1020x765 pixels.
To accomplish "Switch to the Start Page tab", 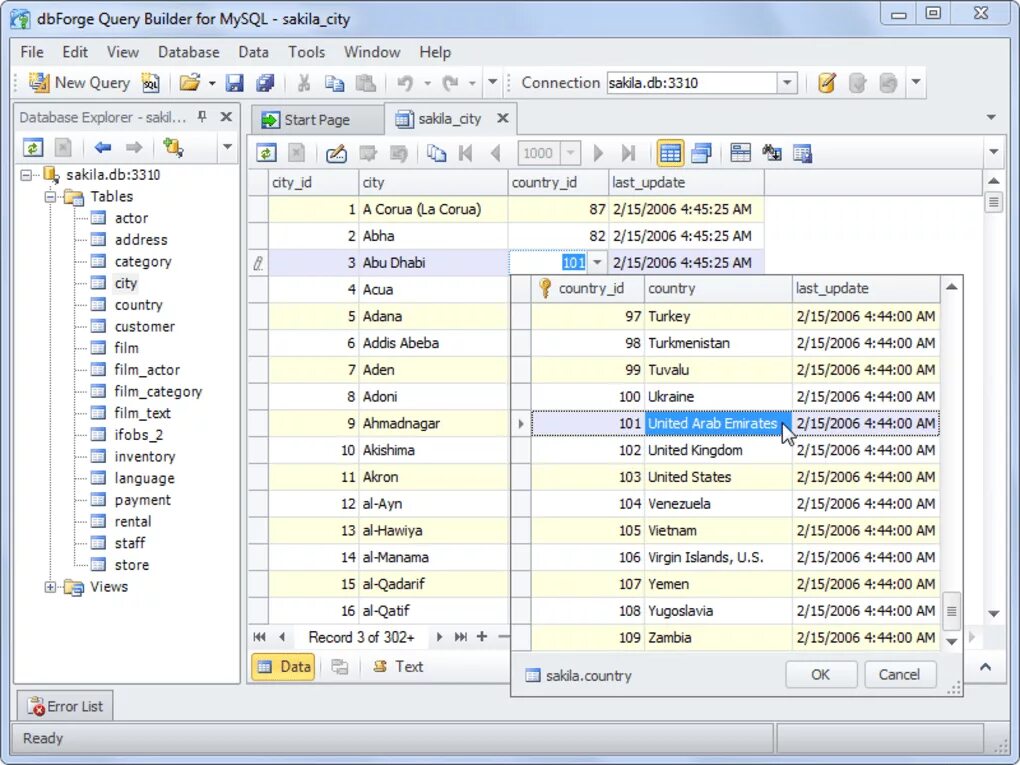I will coord(316,120).
